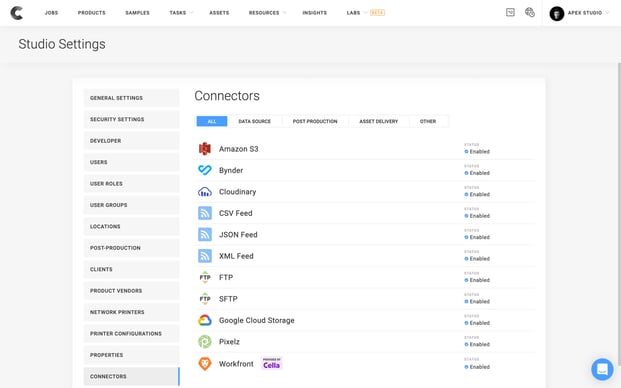The height and width of the screenshot is (388, 621).
Task: Open General Settings section
Action: [131, 98]
